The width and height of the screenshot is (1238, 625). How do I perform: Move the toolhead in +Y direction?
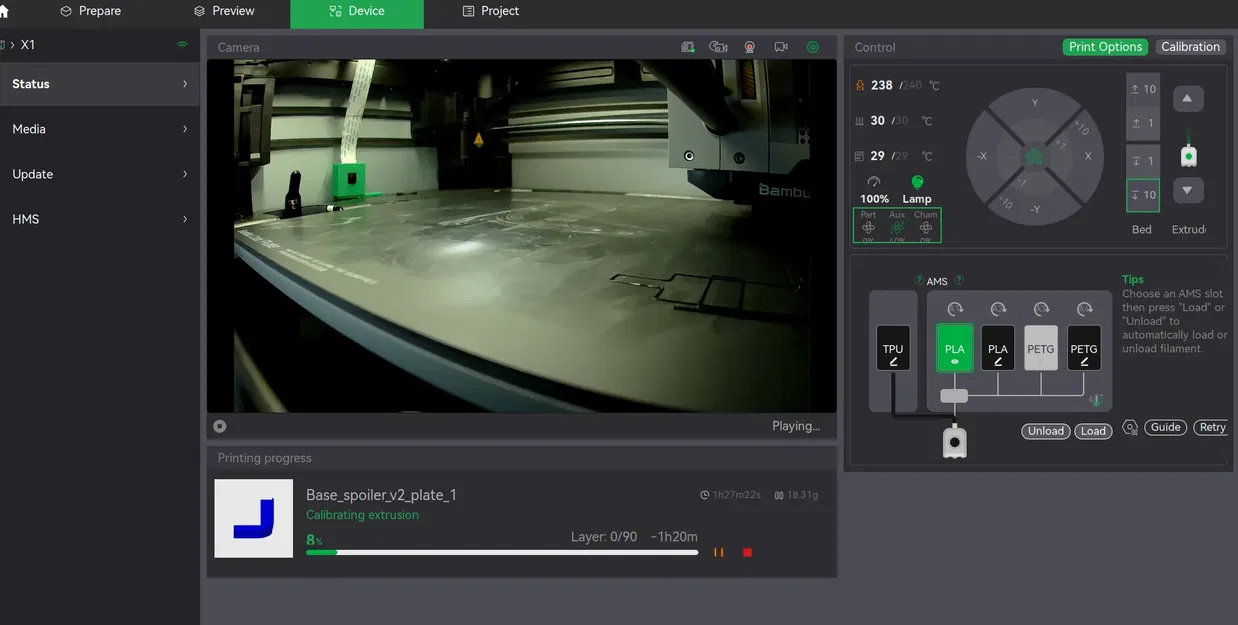pos(1035,104)
